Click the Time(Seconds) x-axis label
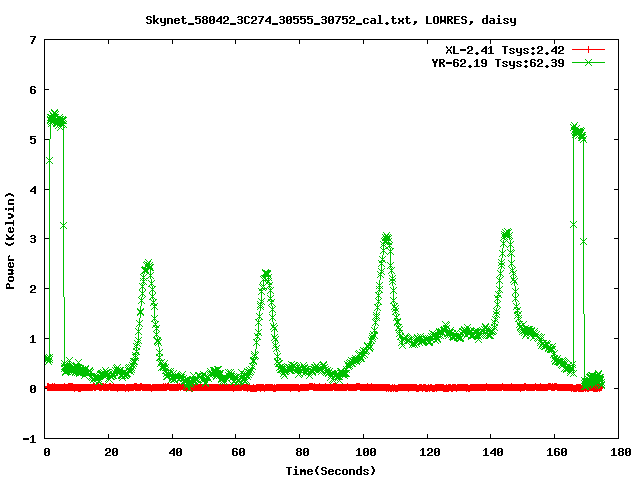Viewport: 640px width, 480px height. pyautogui.click(x=330, y=471)
